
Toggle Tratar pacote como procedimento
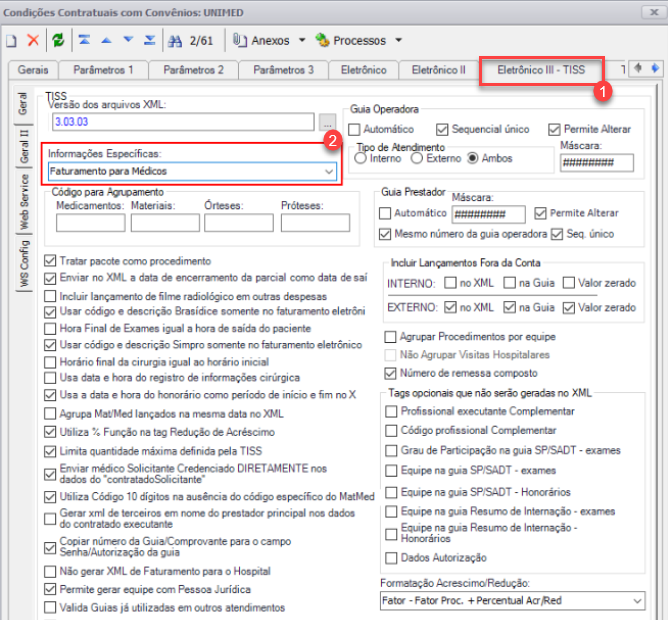point(50,261)
